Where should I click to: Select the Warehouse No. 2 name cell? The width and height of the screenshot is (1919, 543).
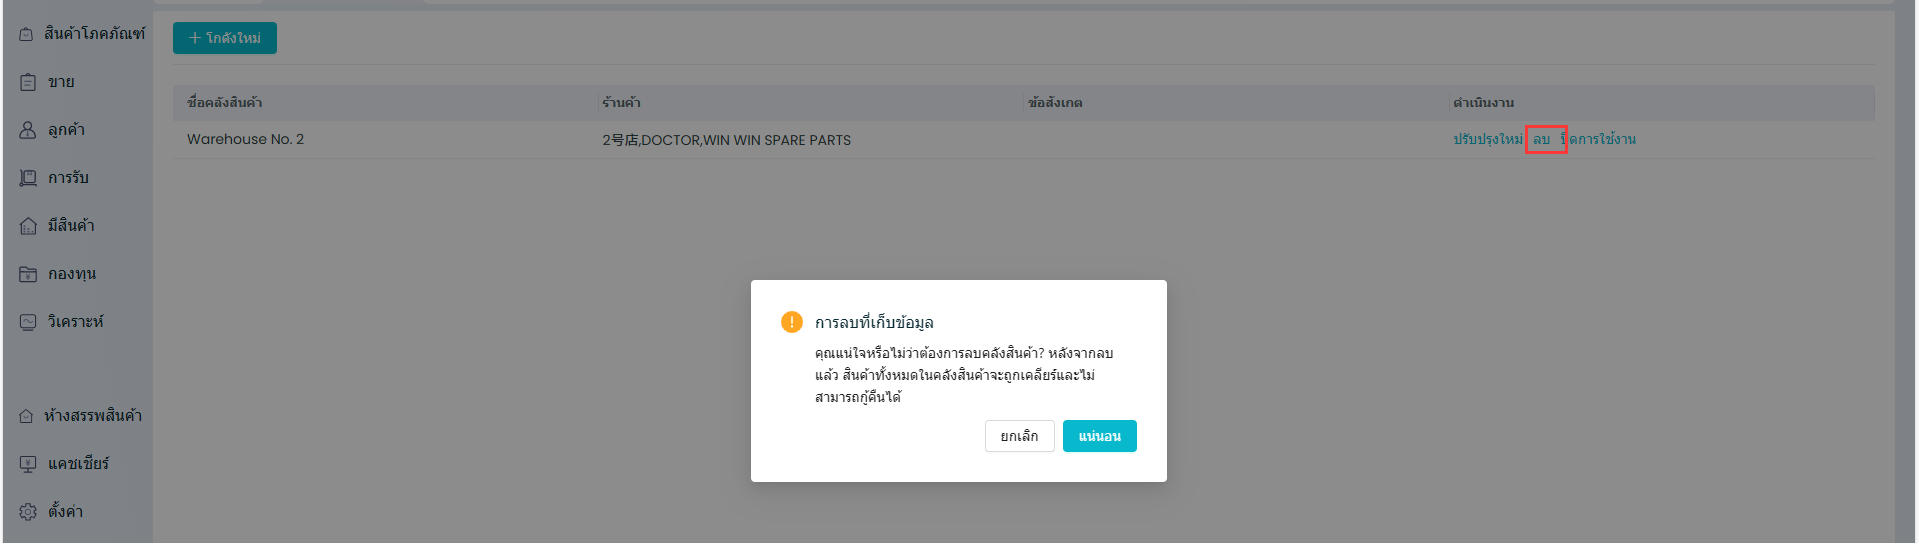[x=245, y=140]
